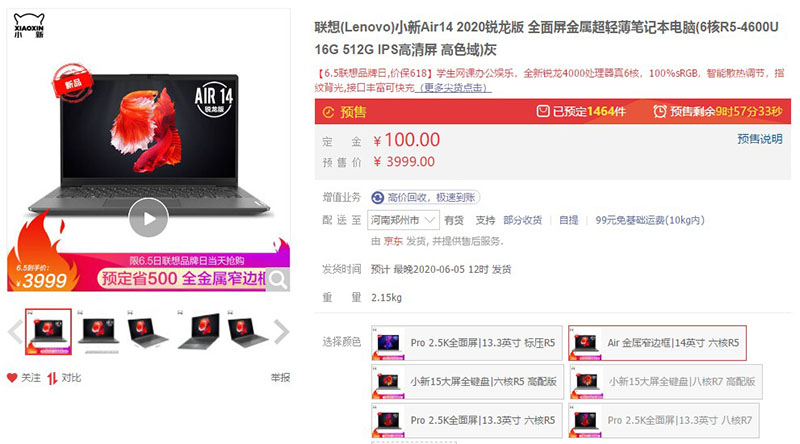Viewport: 800px width, 444px height.
Task: Open the 更多尖货点击 promo link
Action: [453, 88]
